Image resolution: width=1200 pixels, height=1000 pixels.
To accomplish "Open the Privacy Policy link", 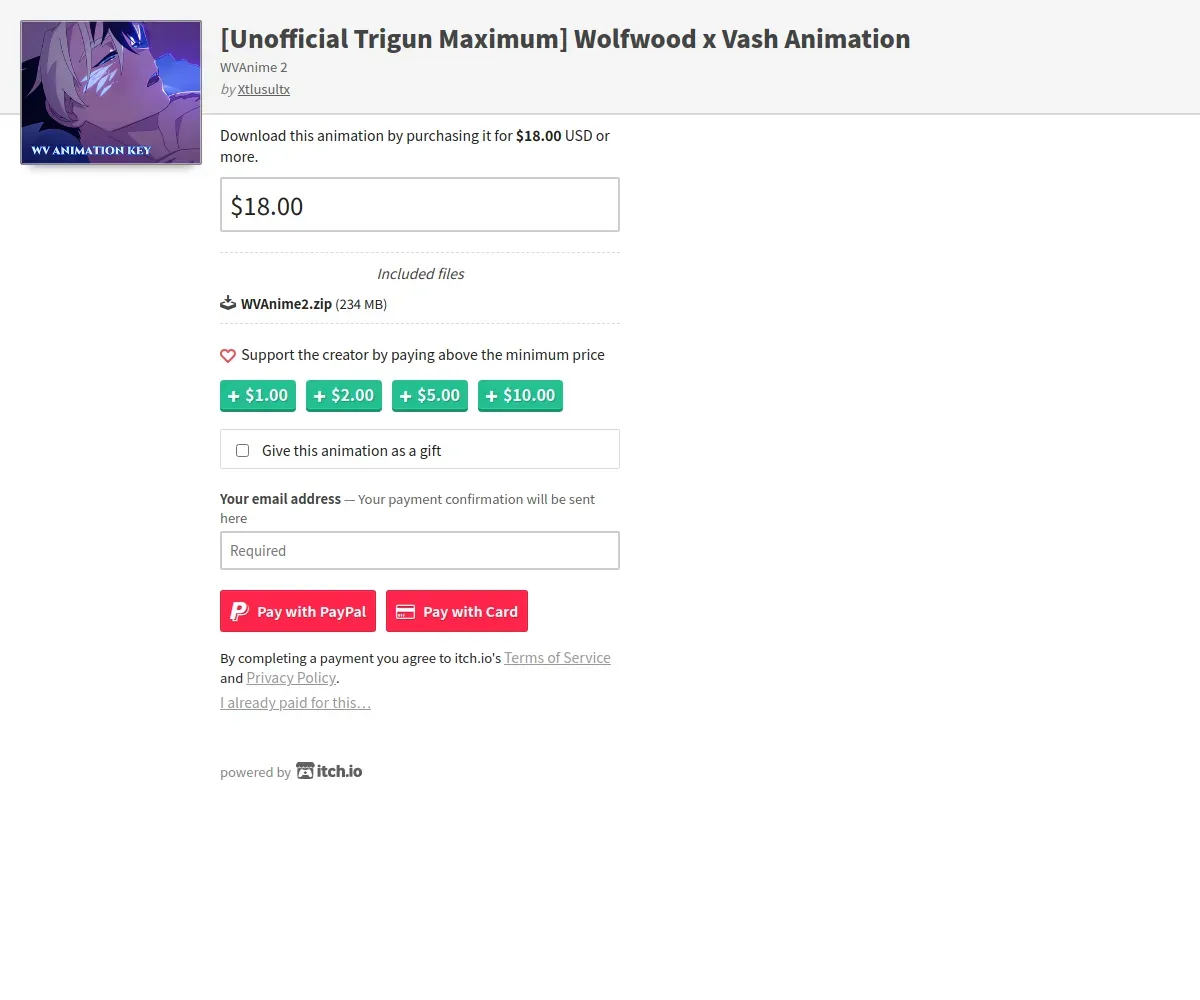I will click(291, 677).
